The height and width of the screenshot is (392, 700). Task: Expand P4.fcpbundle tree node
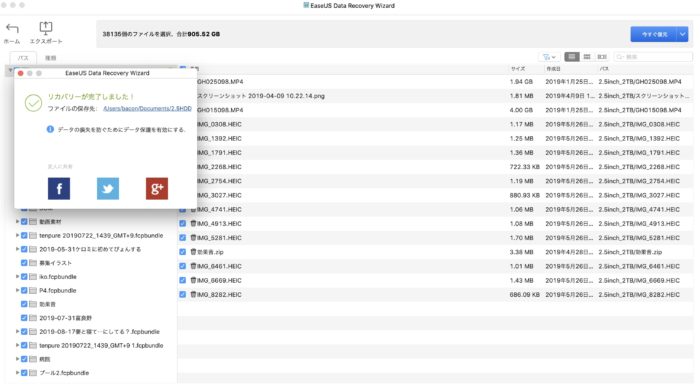click(x=17, y=291)
